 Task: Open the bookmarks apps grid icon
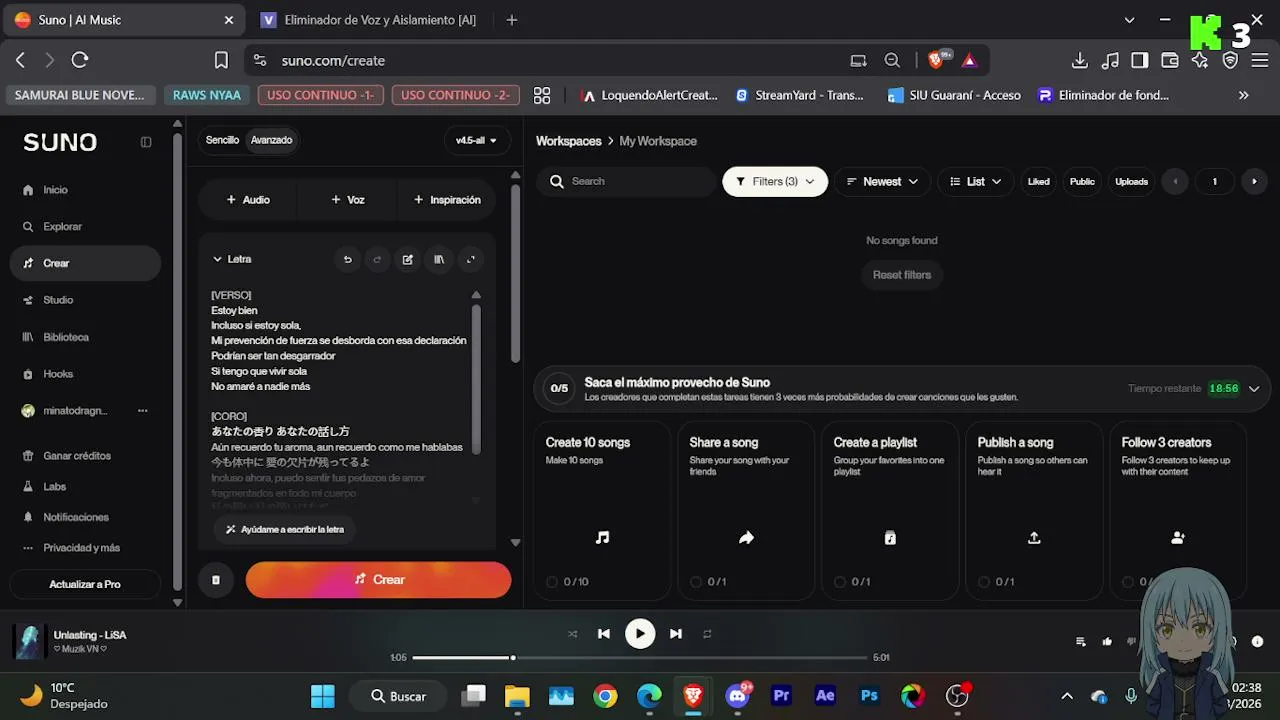point(542,95)
